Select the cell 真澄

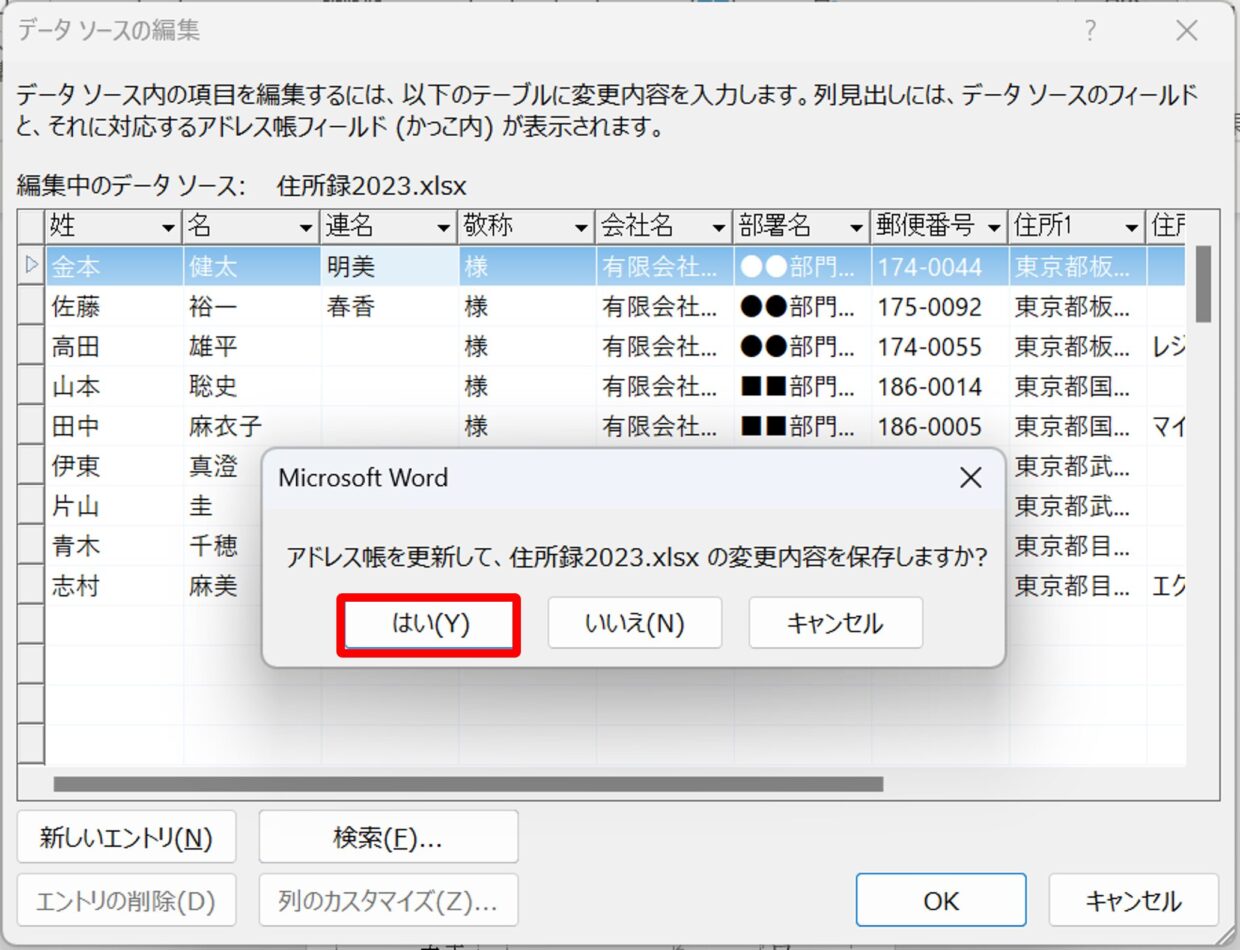[x=222, y=467]
